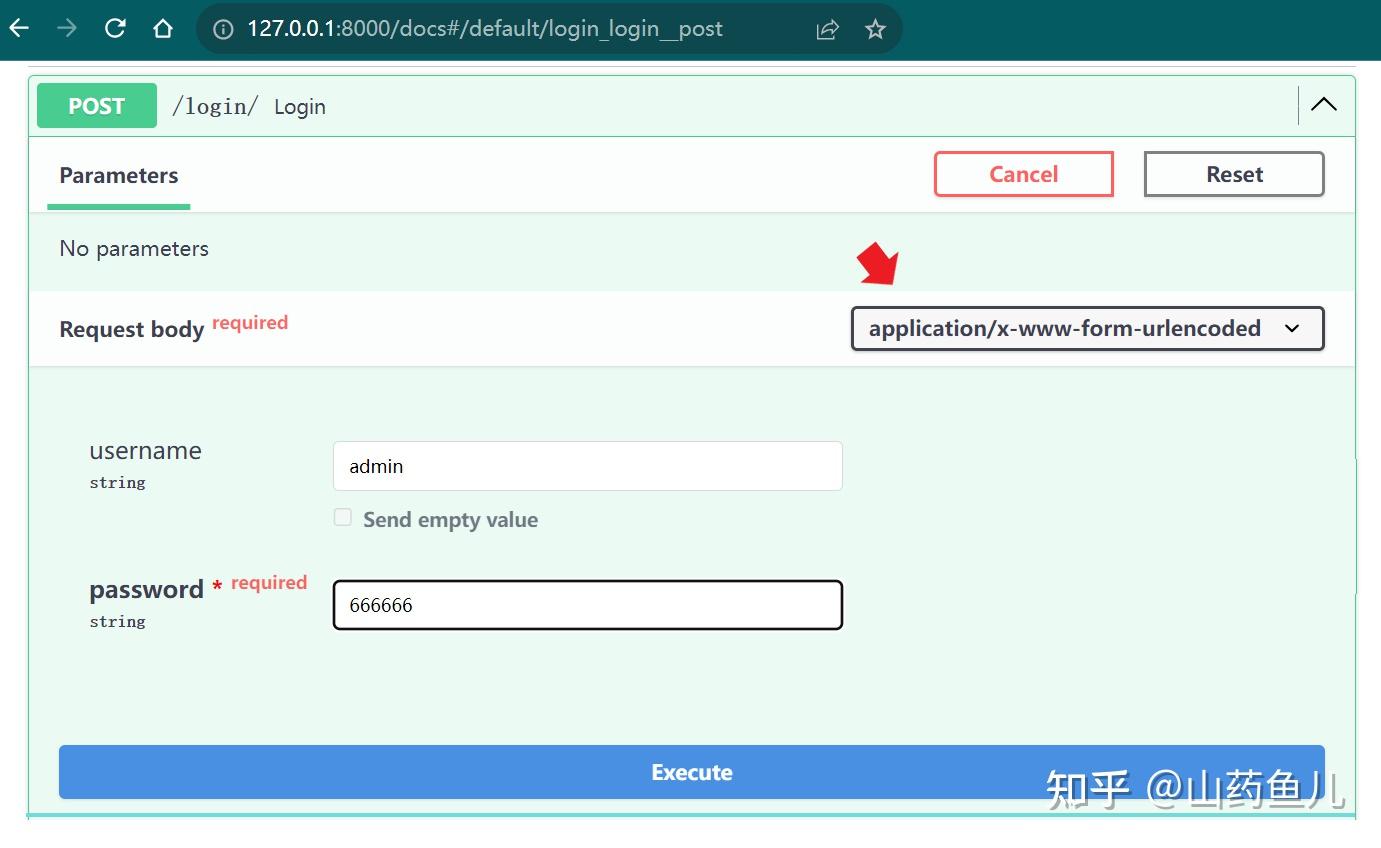
Task: Click the username input containing admin
Action: [x=587, y=465]
